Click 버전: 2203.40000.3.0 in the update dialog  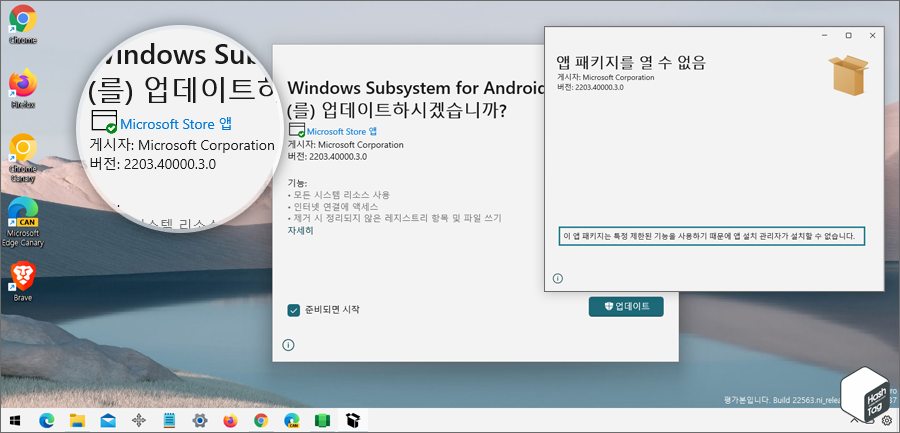tap(327, 156)
